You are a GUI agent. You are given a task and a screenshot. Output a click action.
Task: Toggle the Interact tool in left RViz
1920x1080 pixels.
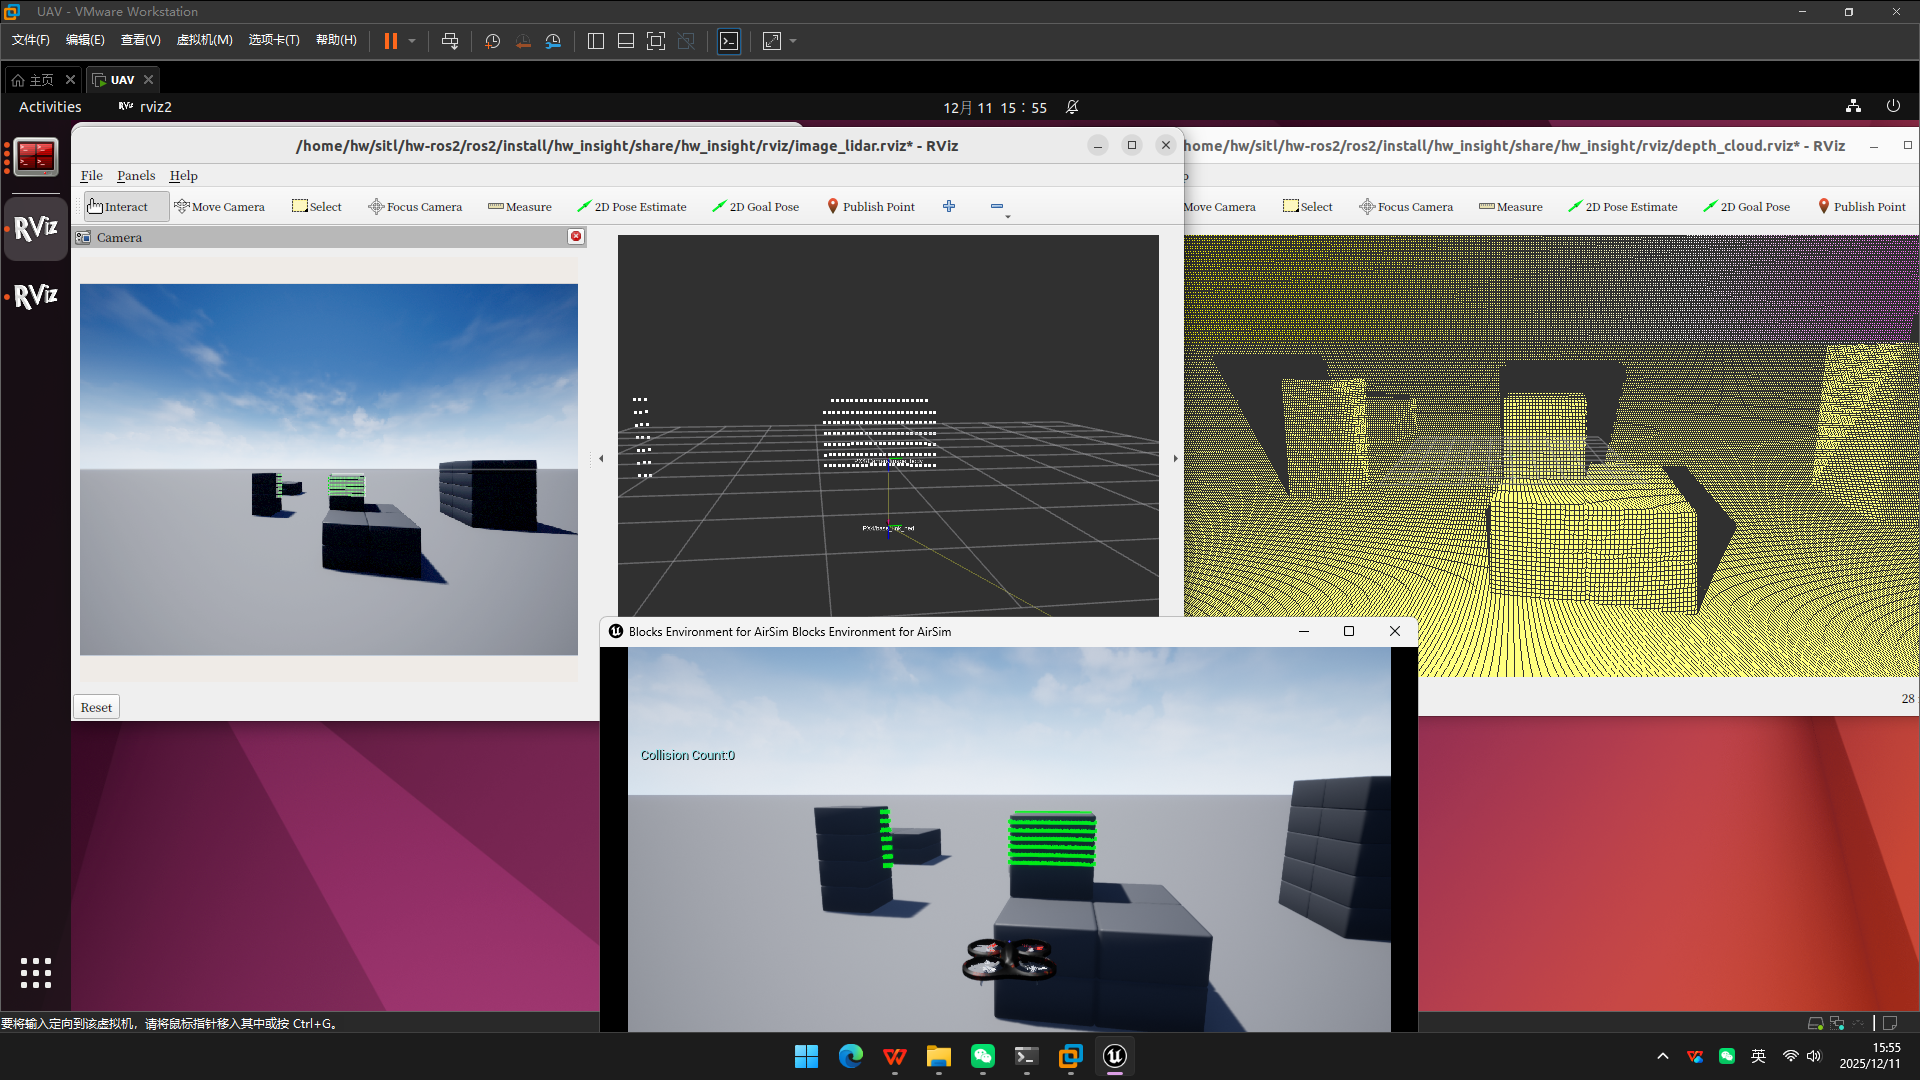118,207
